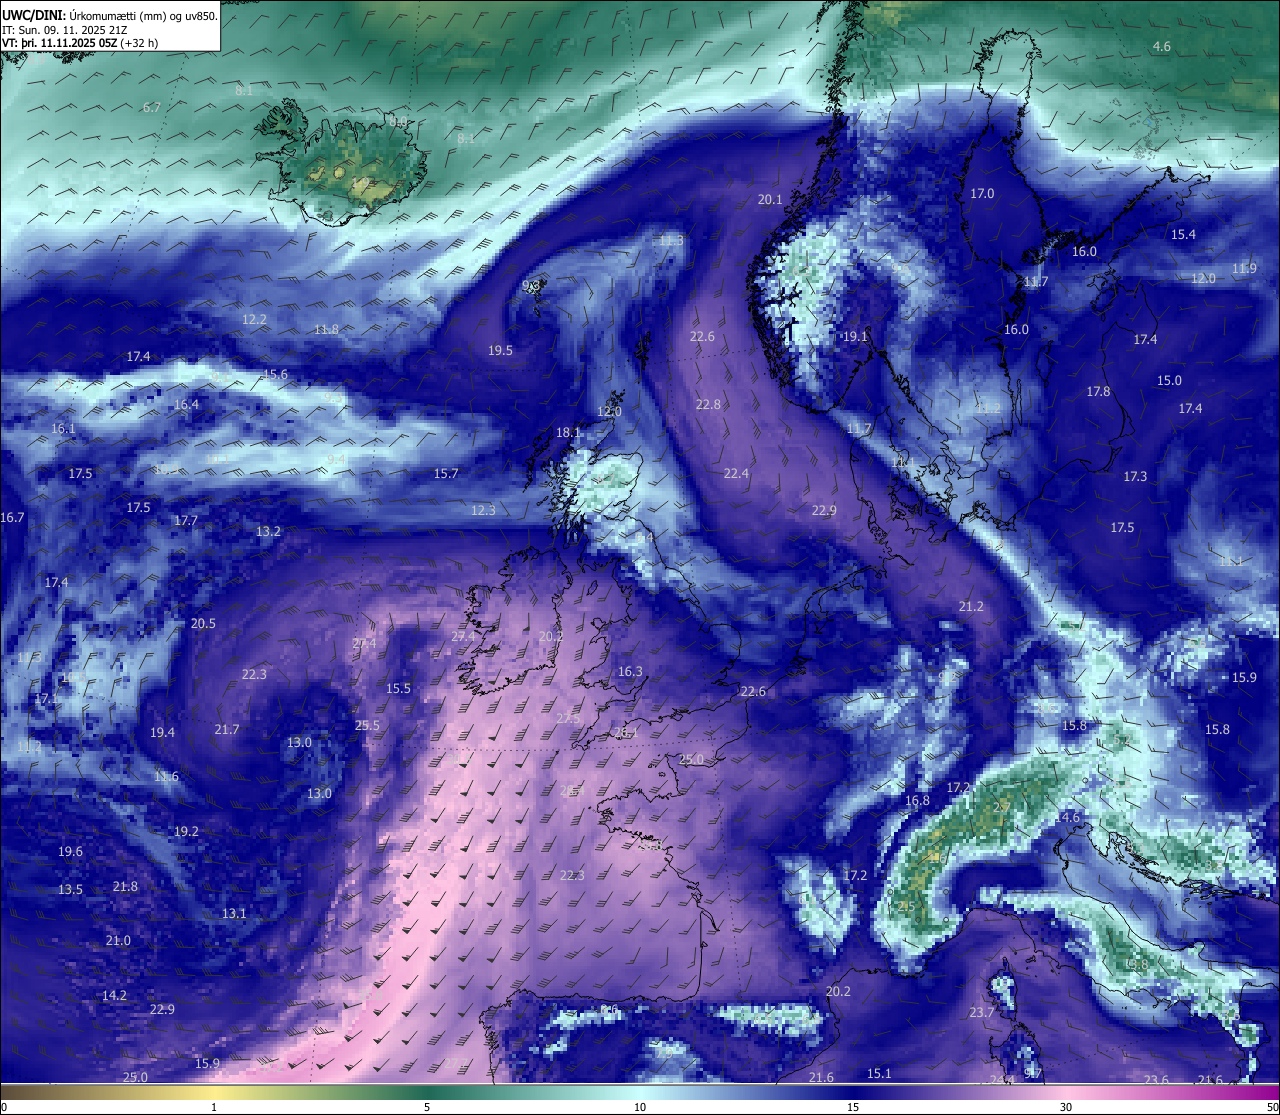This screenshot has width=1280, height=1115.
Task: Click the 22.8 value in the North Sea
Action: pyautogui.click(x=708, y=404)
